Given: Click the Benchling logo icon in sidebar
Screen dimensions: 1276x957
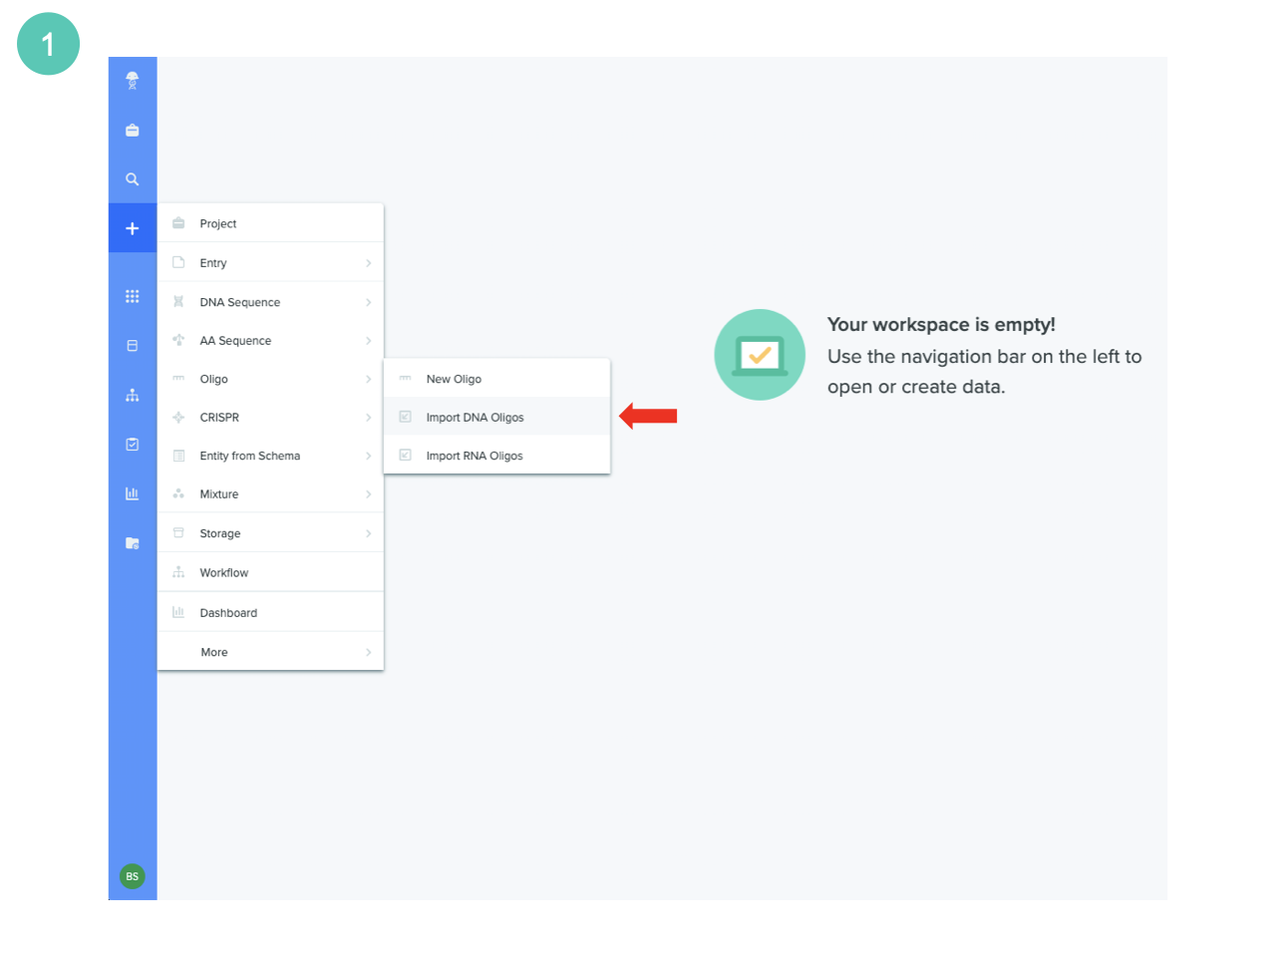Looking at the screenshot, I should 132,81.
